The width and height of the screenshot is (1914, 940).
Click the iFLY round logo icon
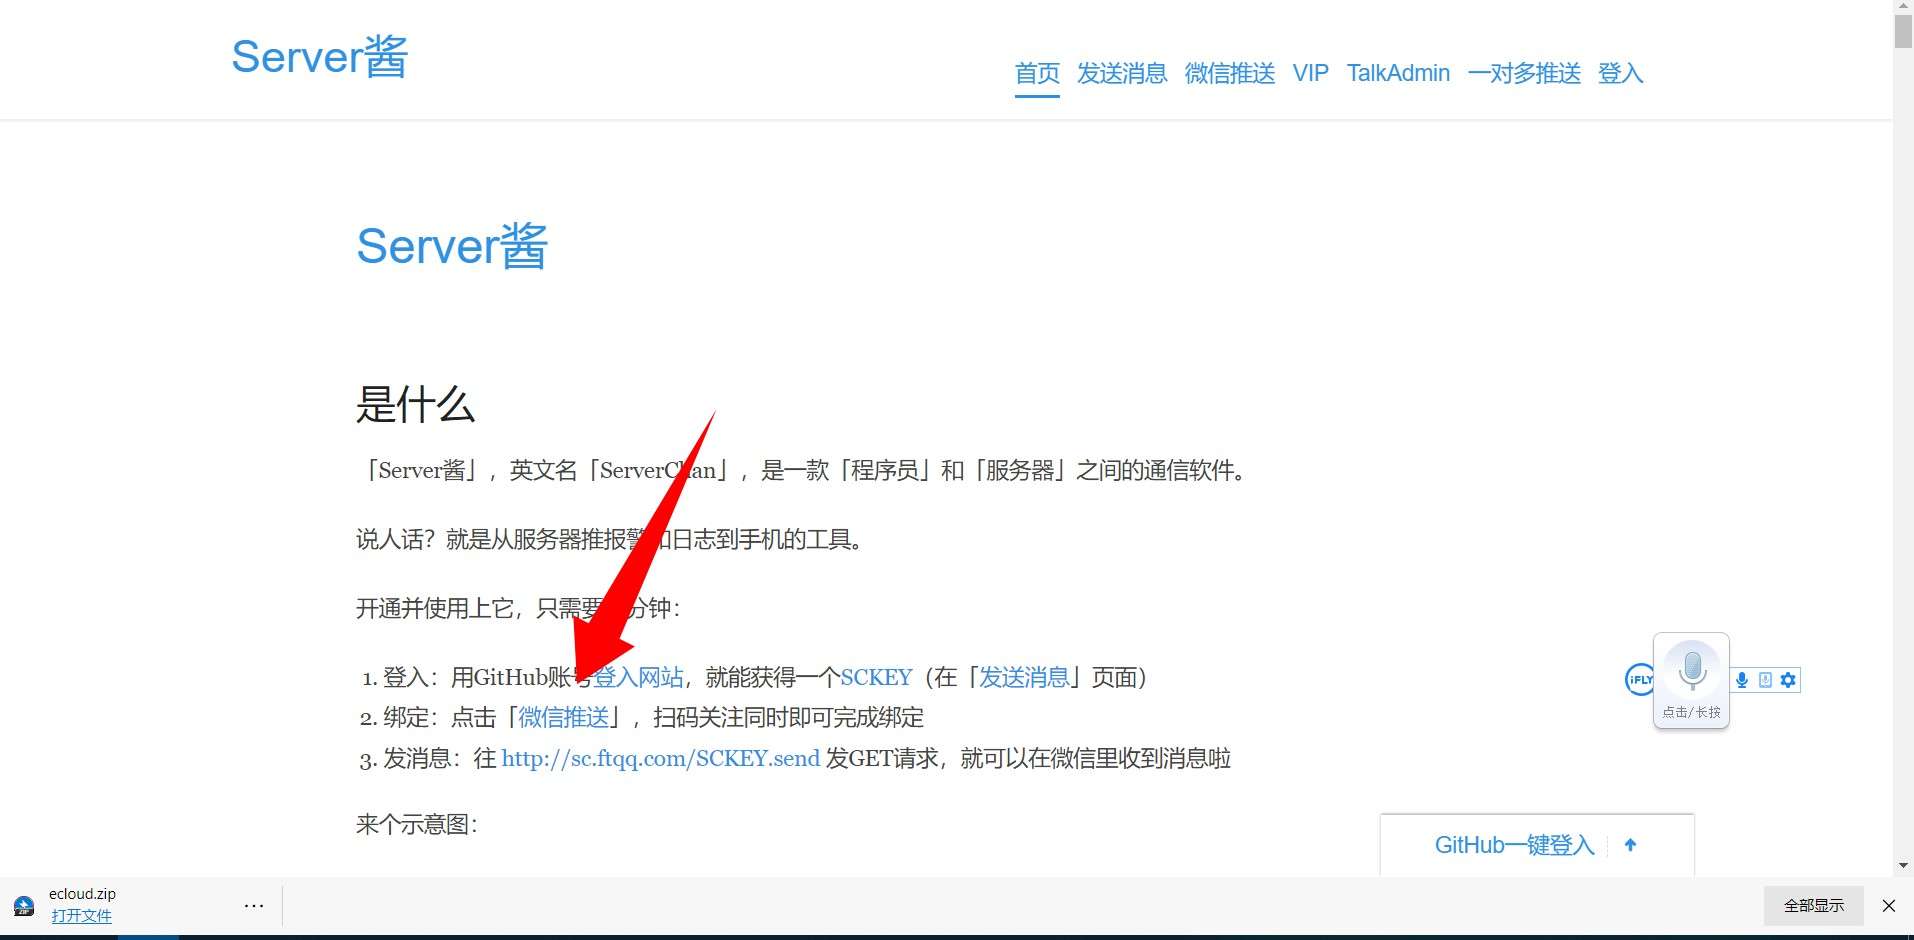pyautogui.click(x=1639, y=679)
